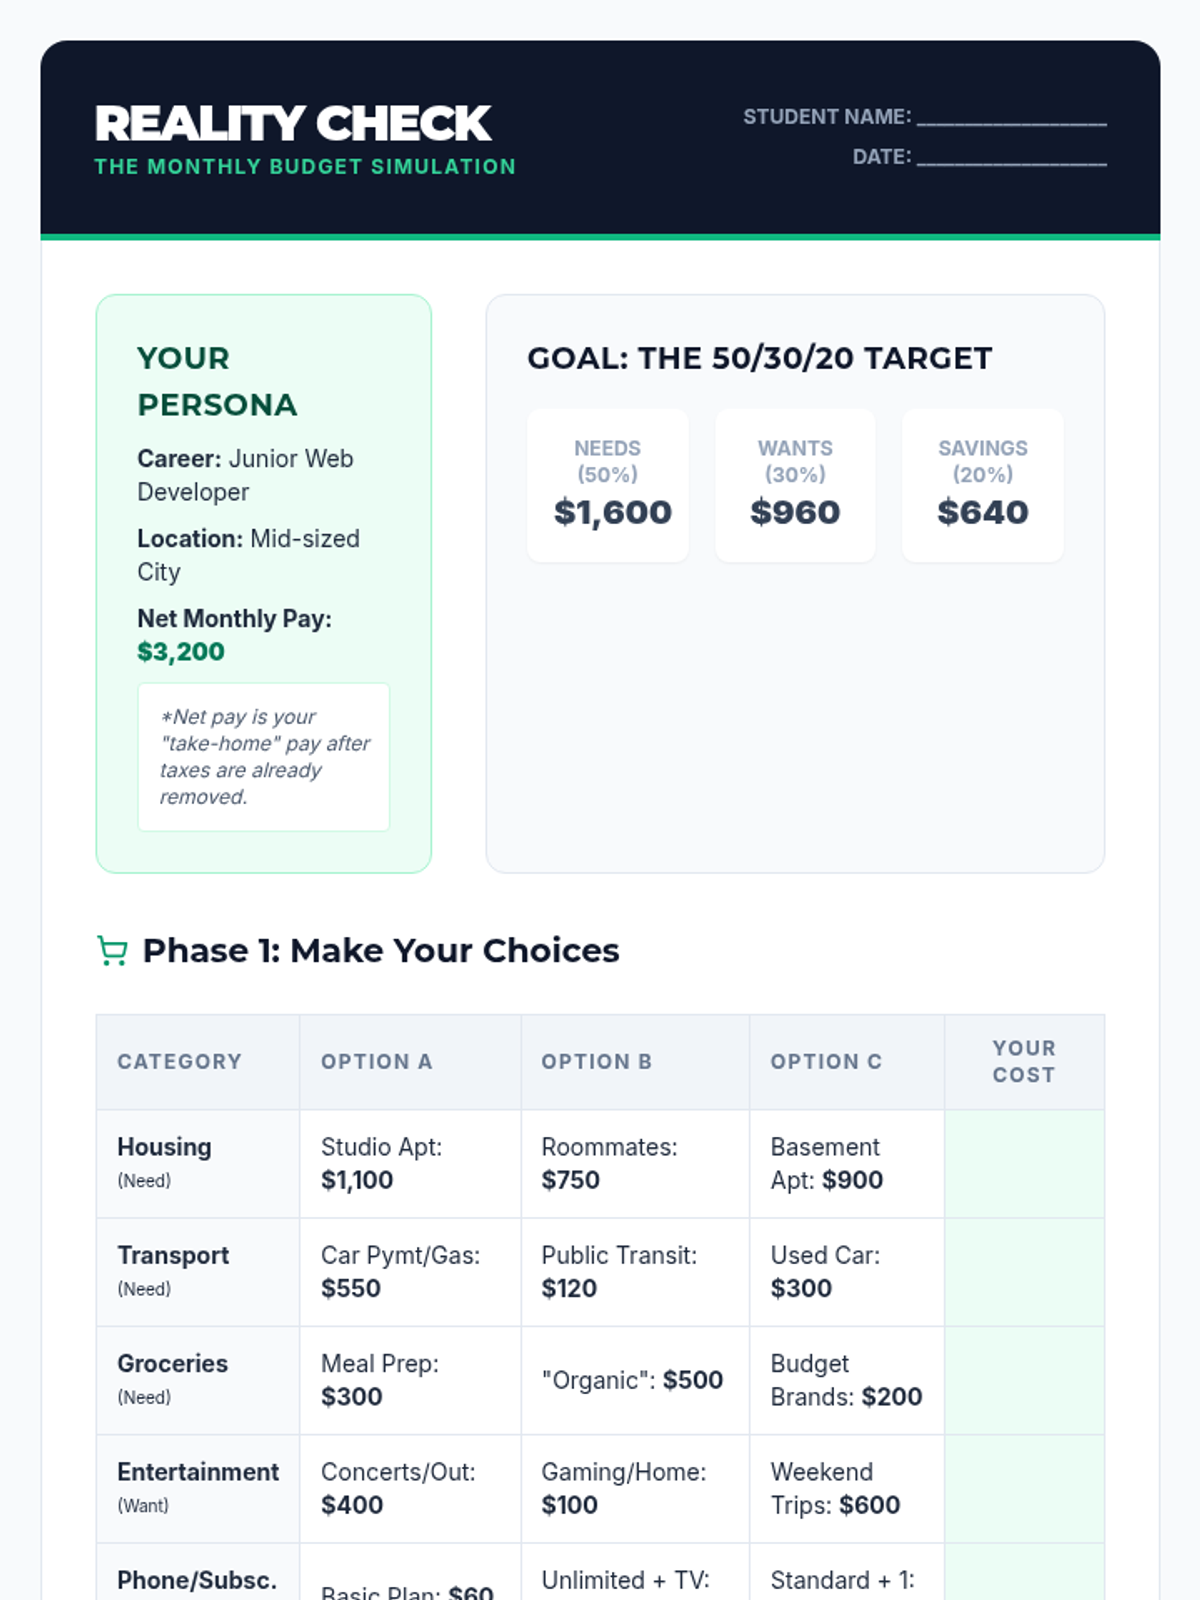Click the Housing row Your Cost cell
Screen dimensions: 1200x1600
pos(1024,1164)
